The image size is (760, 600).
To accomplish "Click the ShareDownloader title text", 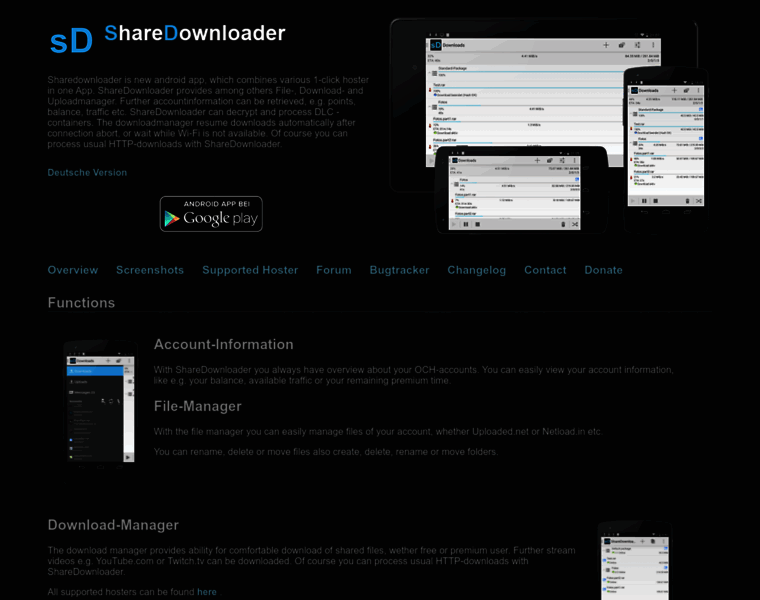I will click(x=194, y=33).
